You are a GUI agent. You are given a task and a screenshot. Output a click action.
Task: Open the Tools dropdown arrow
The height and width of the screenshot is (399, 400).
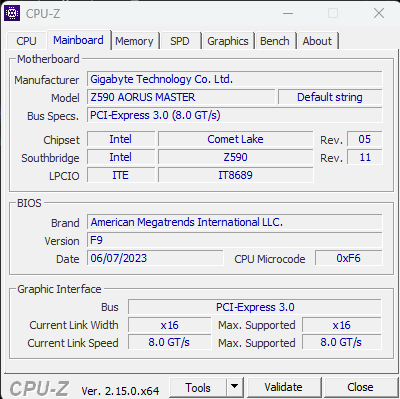tap(235, 387)
